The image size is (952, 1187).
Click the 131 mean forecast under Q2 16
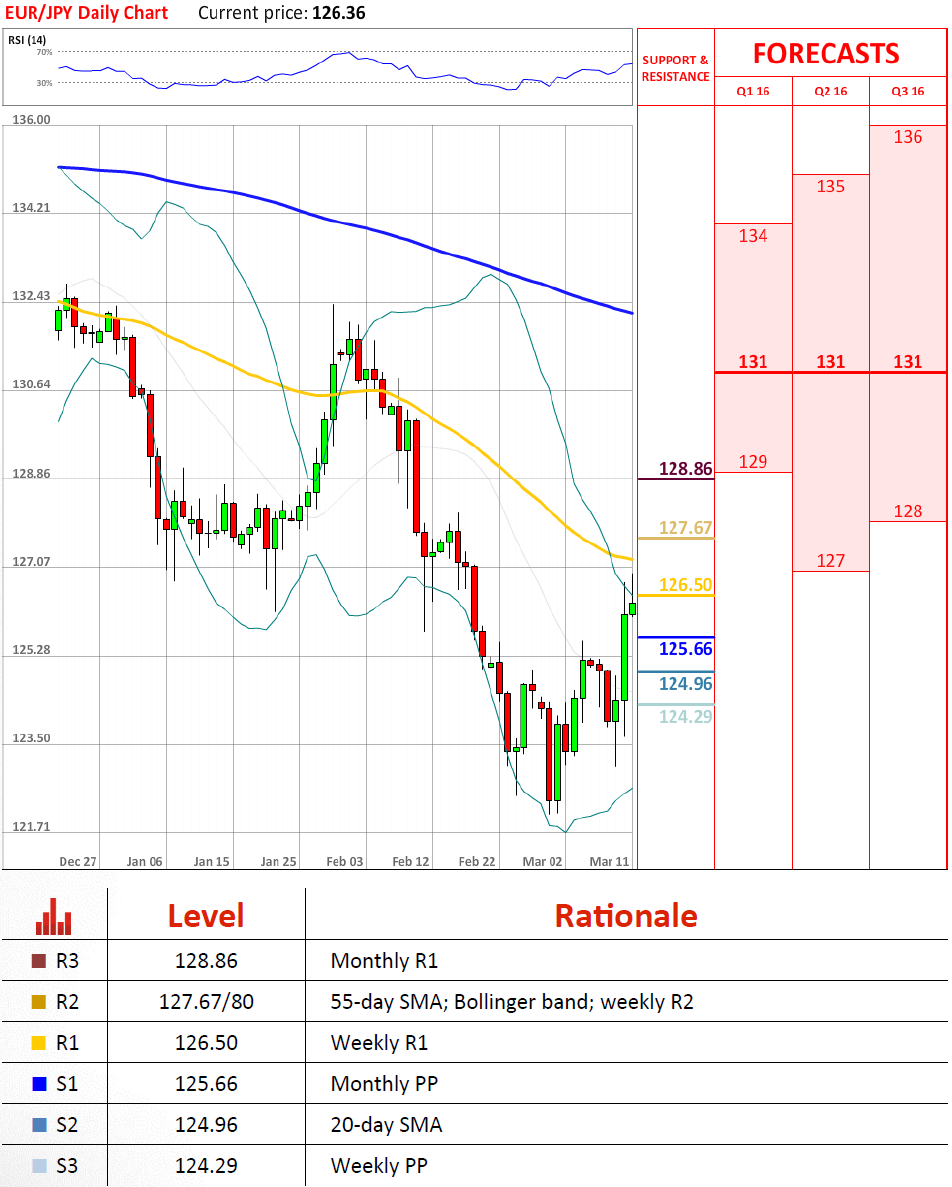(831, 362)
